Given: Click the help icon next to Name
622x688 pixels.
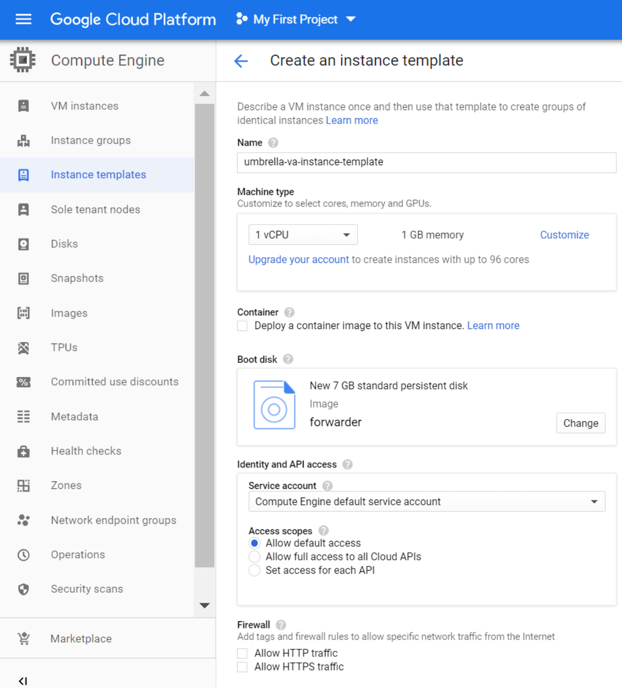Looking at the screenshot, I should [x=273, y=143].
